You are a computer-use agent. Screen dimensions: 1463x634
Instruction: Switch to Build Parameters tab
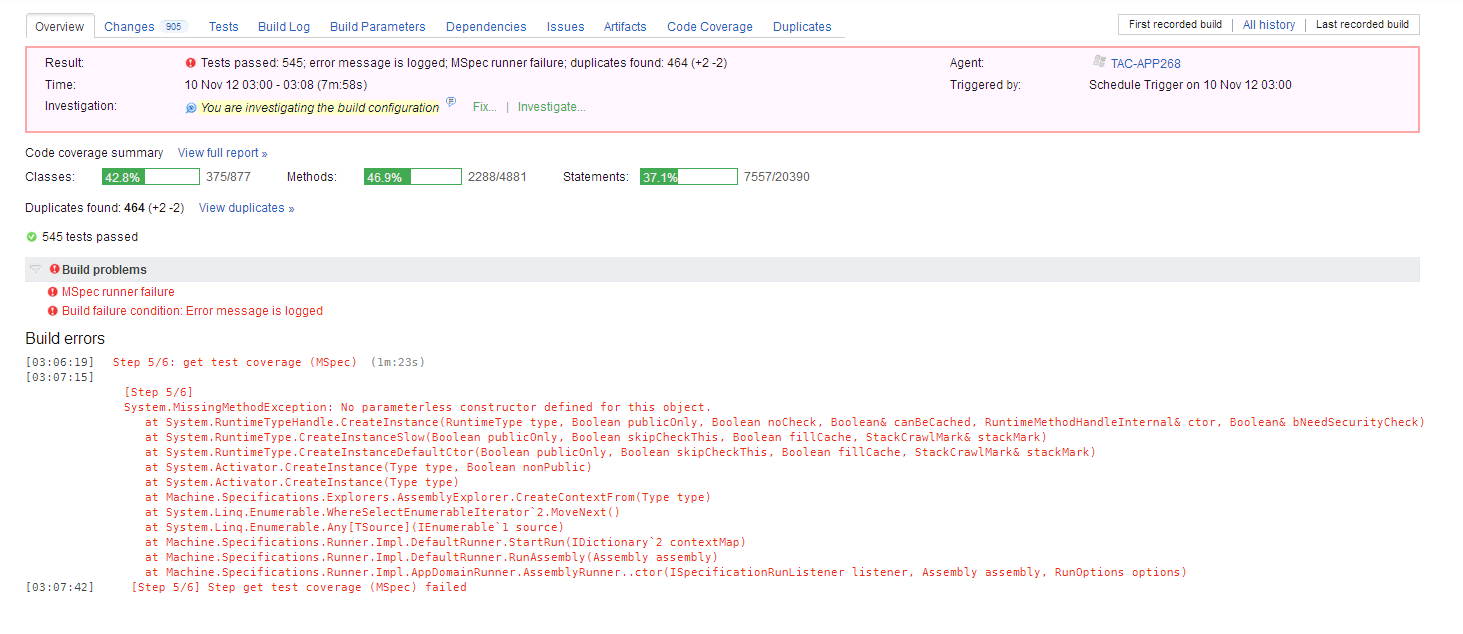(x=377, y=27)
